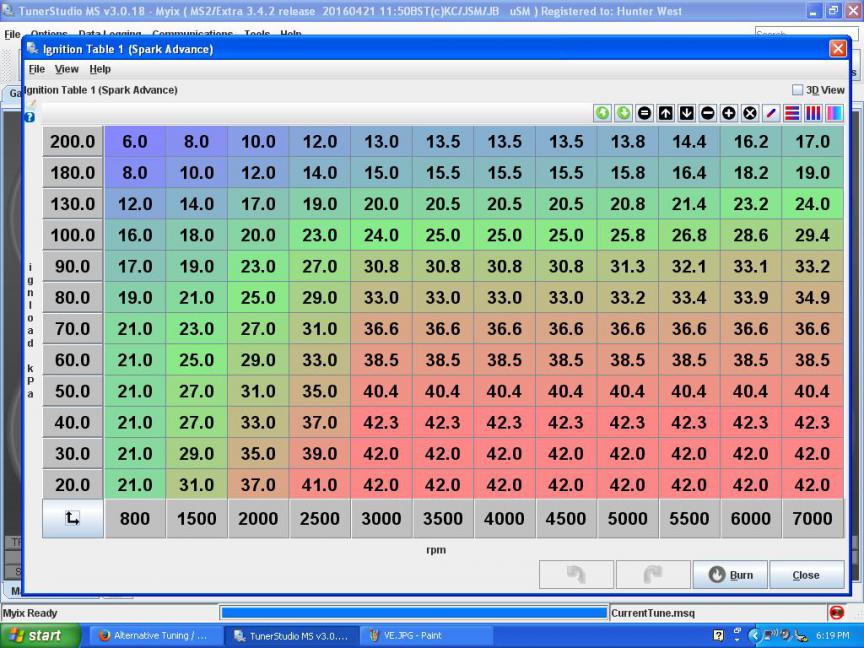Screen dimensions: 864x648
Task: Open the Help menu in Ignition Table window
Action: point(100,69)
